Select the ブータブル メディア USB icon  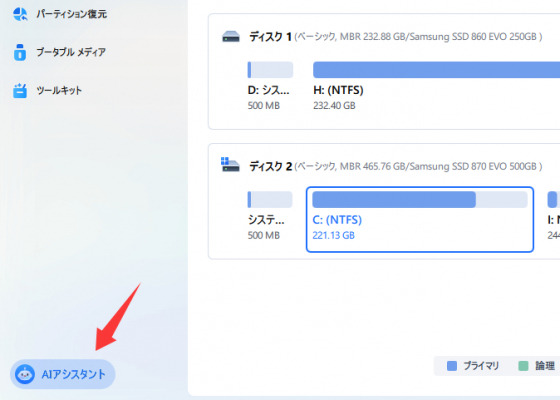pyautogui.click(x=20, y=52)
